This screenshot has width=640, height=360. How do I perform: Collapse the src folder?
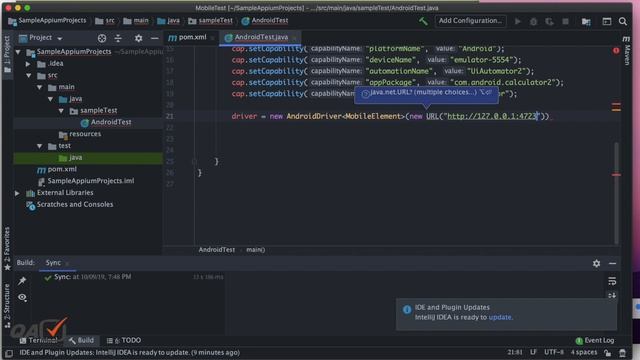tap(29, 76)
